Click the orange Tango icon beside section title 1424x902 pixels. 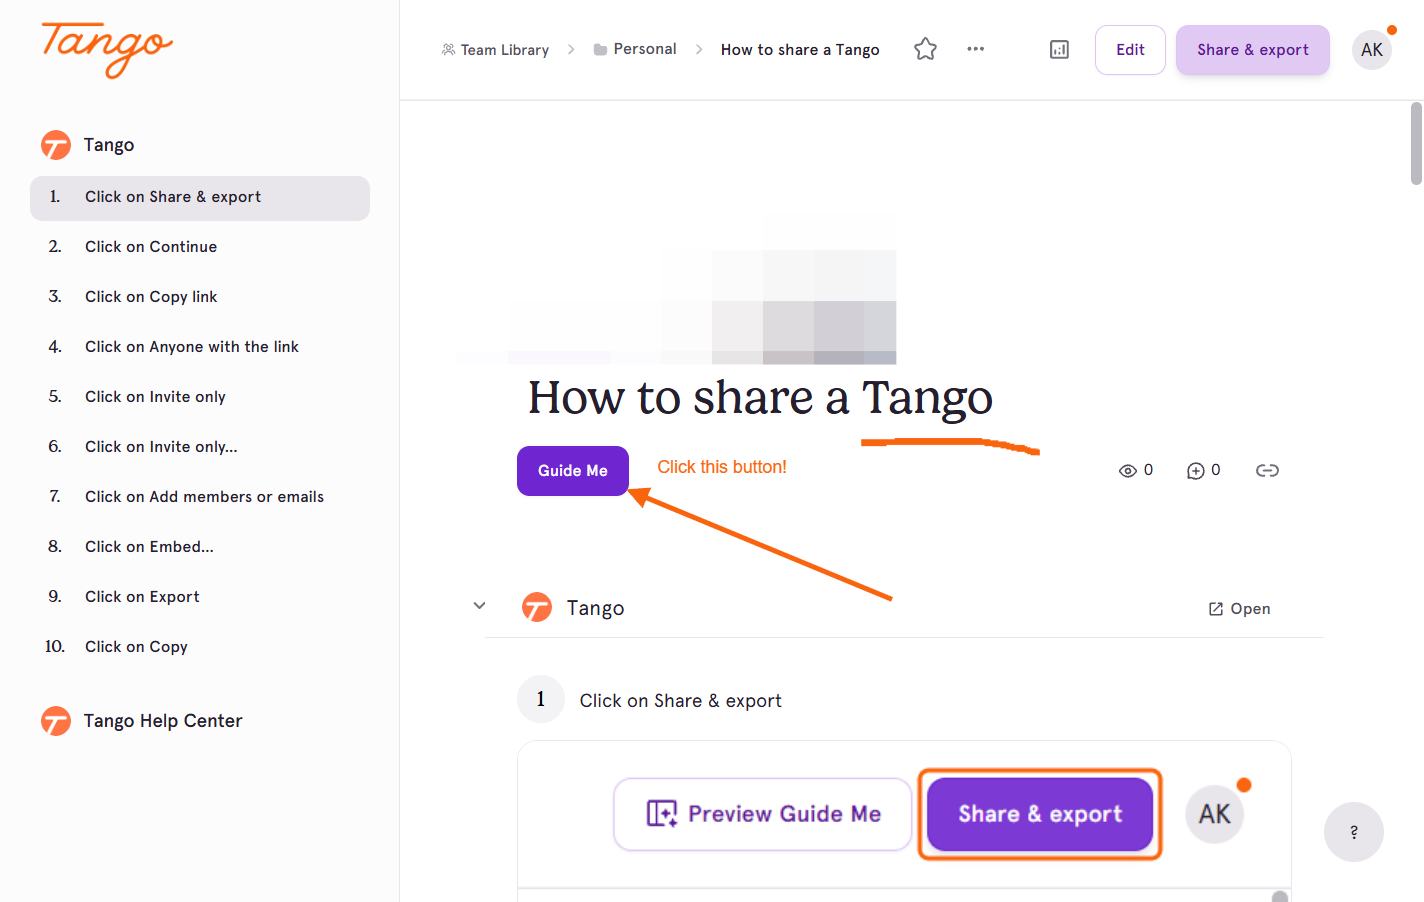pyautogui.click(x=537, y=607)
